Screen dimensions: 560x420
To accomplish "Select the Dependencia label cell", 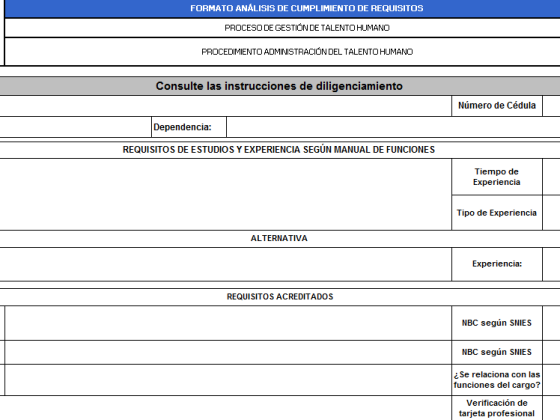I will pyautogui.click(x=189, y=127).
